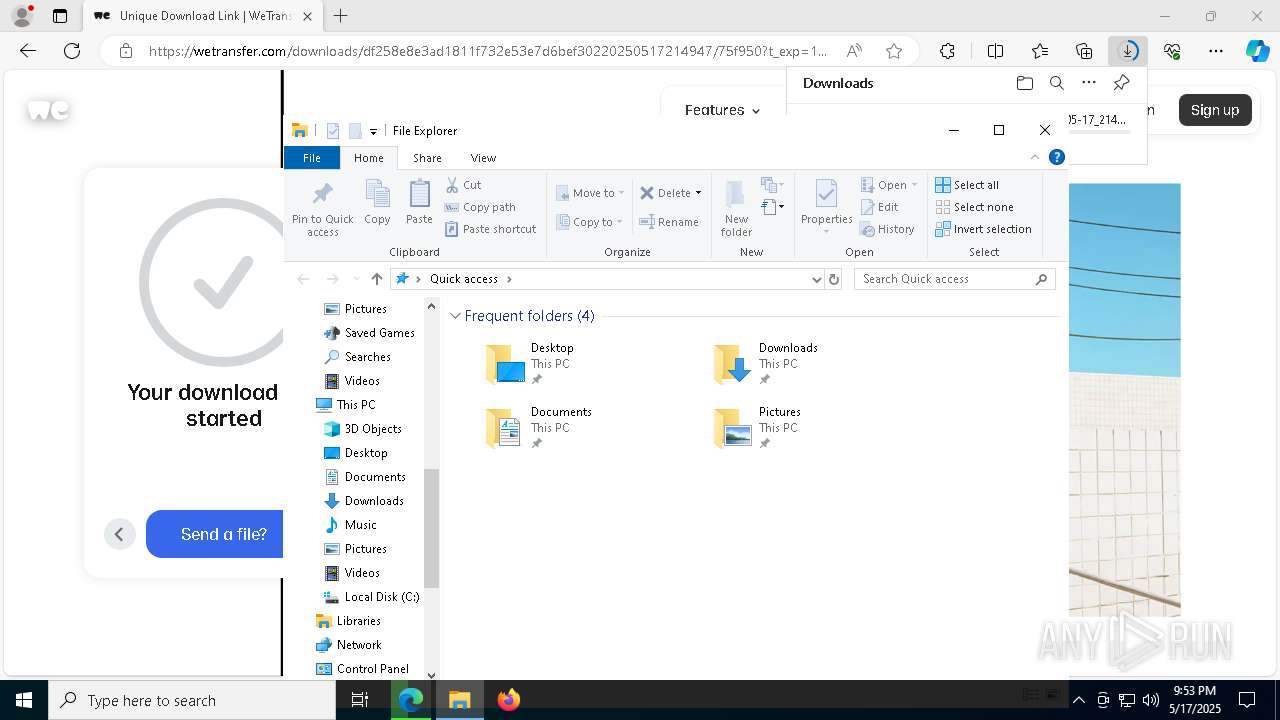This screenshot has height=720, width=1280.
Task: Select the Pictures frequent folder
Action: 759,427
